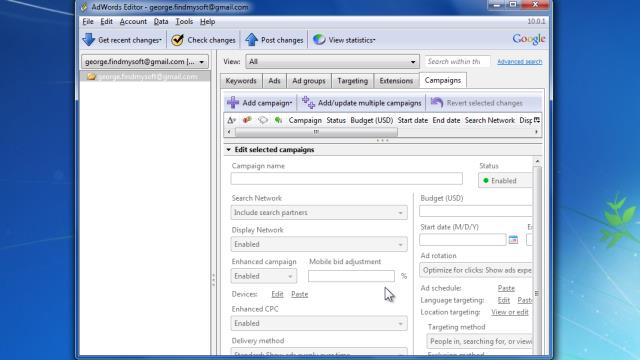Open the File menu
Image resolution: width=640 pixels, height=360 pixels.
[x=88, y=22]
